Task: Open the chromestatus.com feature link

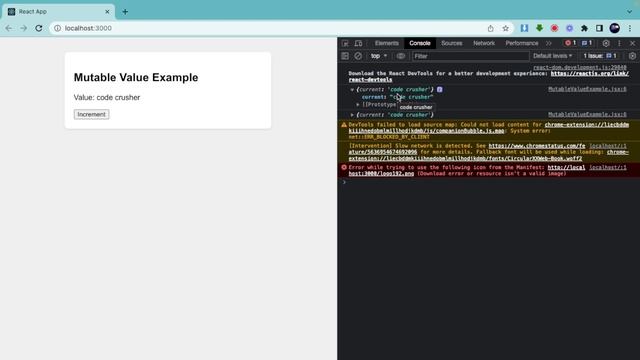Action: tap(537, 146)
